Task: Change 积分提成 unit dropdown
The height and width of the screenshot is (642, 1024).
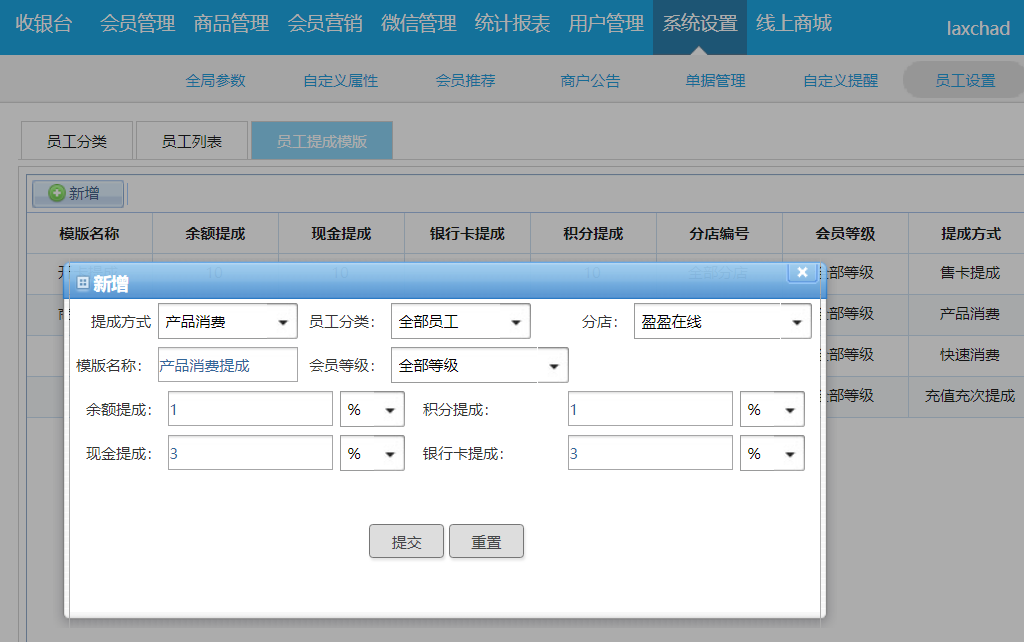Action: tap(790, 410)
